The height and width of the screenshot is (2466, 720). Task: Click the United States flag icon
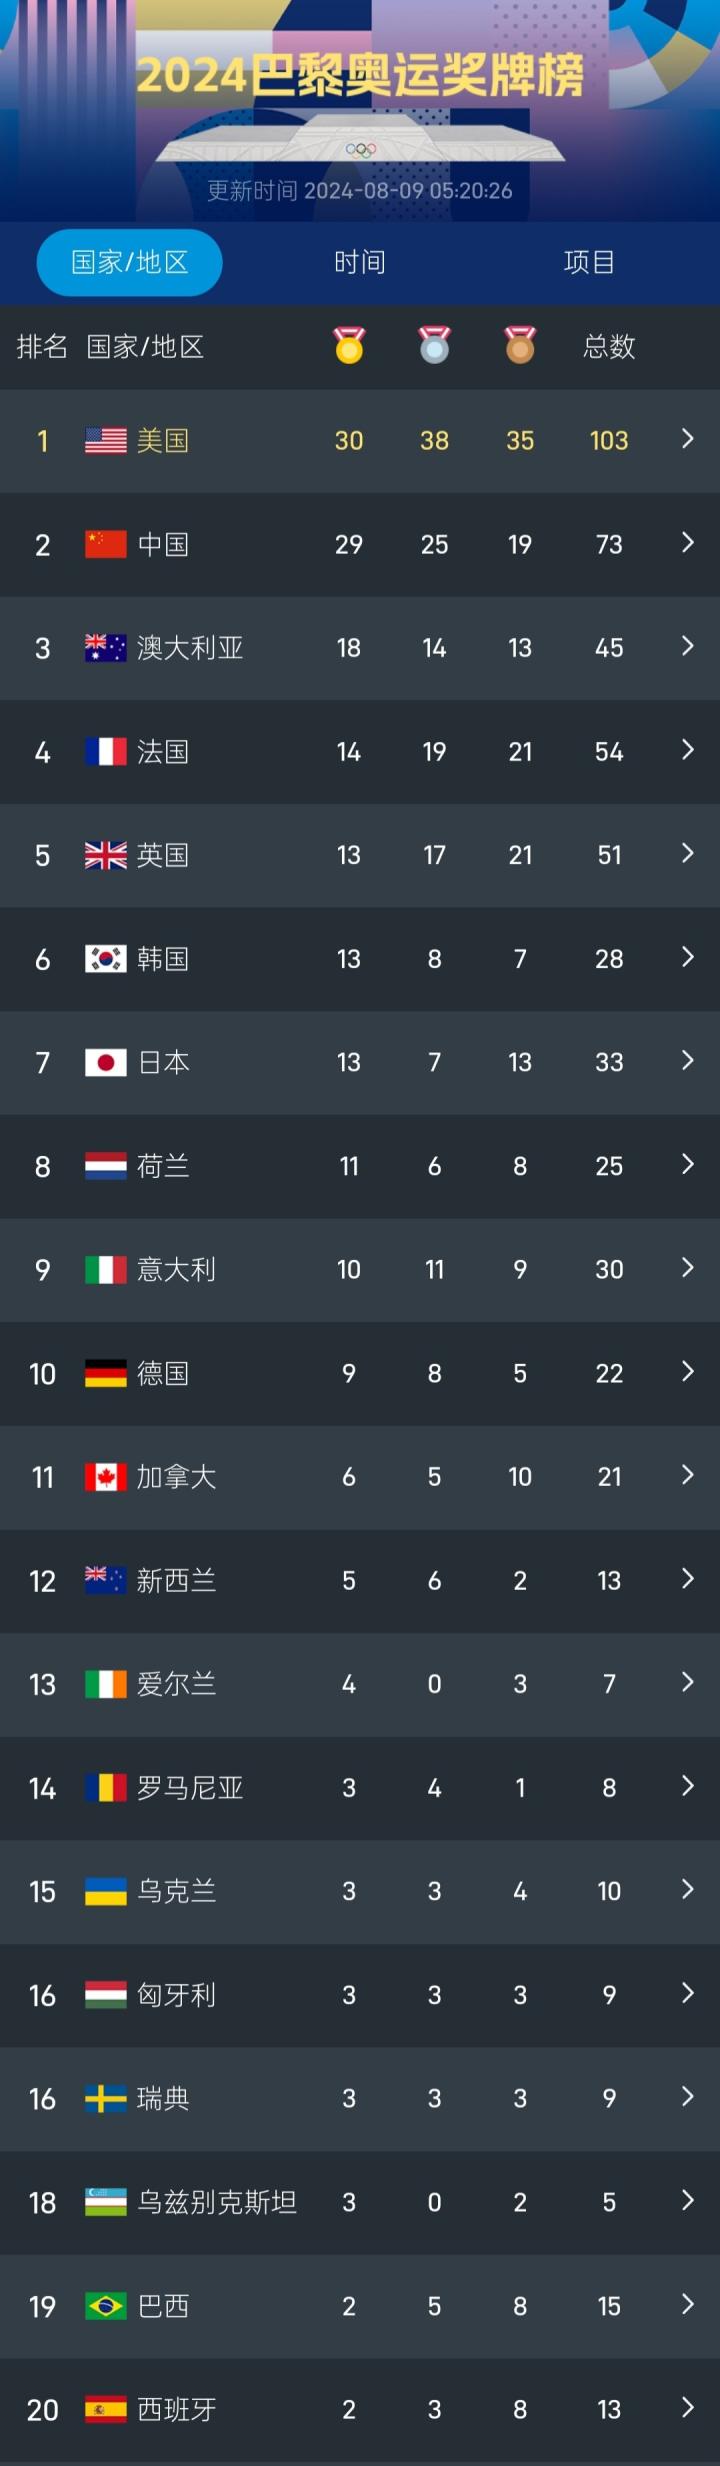point(106,441)
